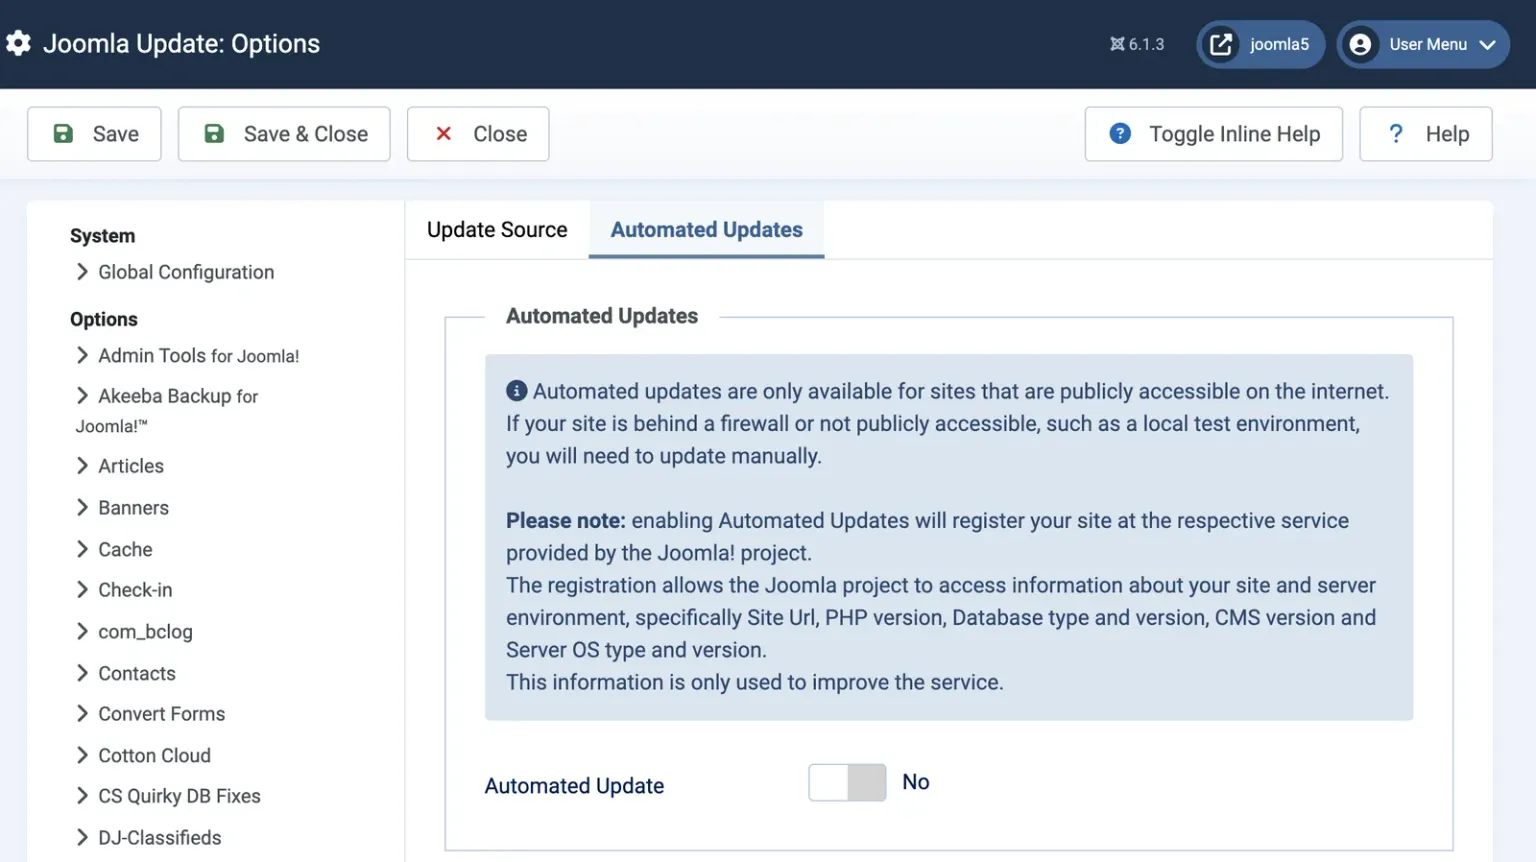This screenshot has height=862, width=1536.
Task: Click the floppy disk icon on Save button
Action: click(x=63, y=133)
